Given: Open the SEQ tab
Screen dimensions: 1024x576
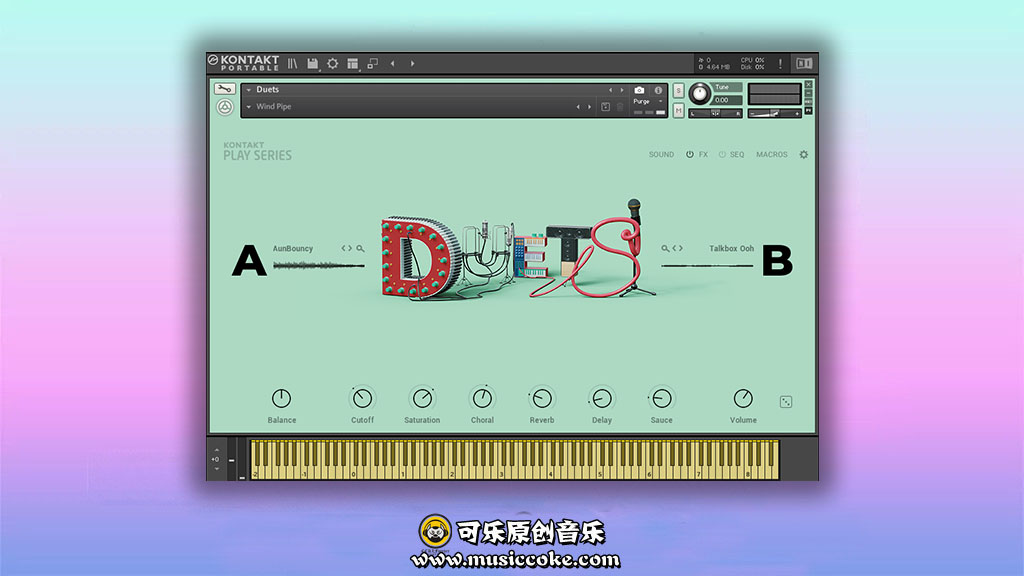Looking at the screenshot, I should (x=737, y=155).
